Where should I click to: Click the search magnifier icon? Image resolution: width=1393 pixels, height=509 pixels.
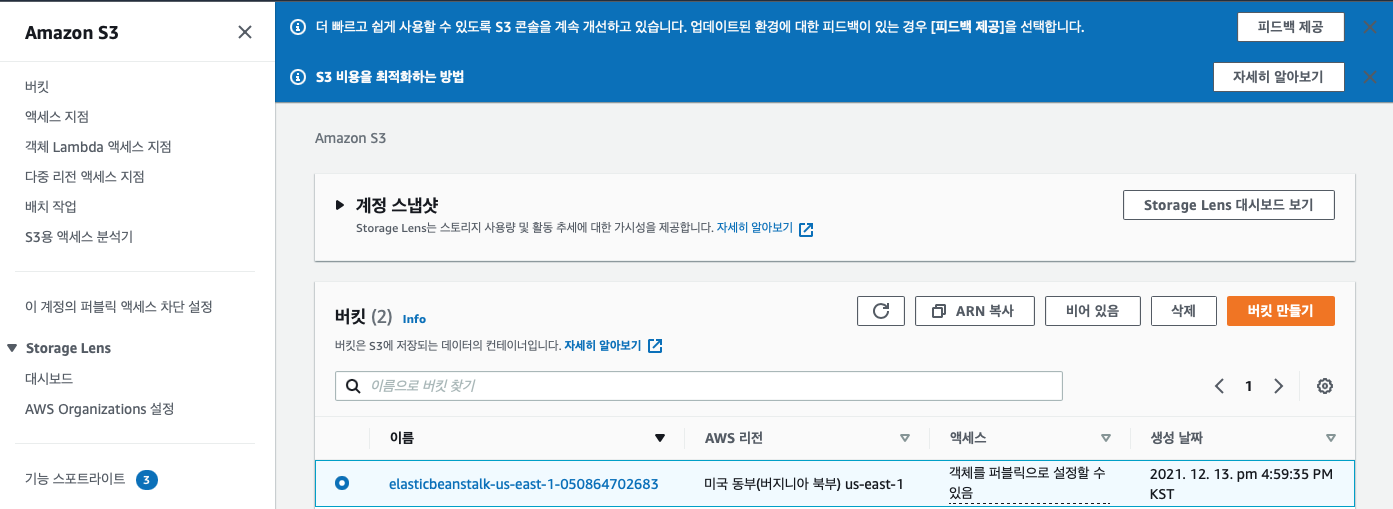(353, 386)
